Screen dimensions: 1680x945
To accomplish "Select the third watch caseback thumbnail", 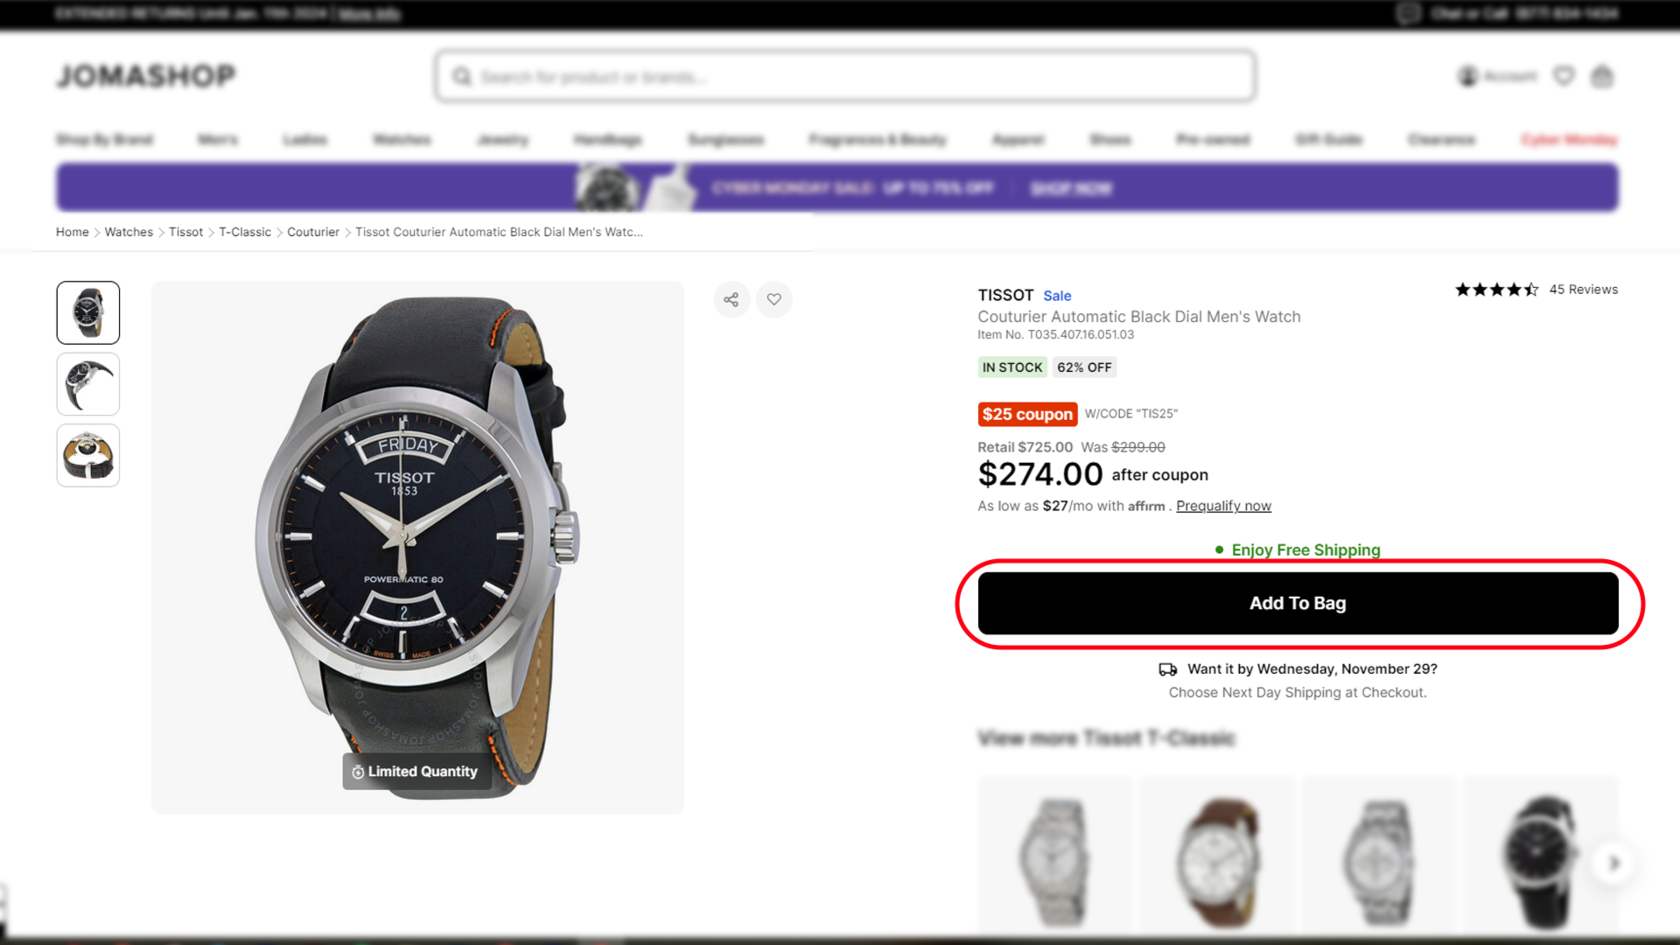I will point(88,456).
